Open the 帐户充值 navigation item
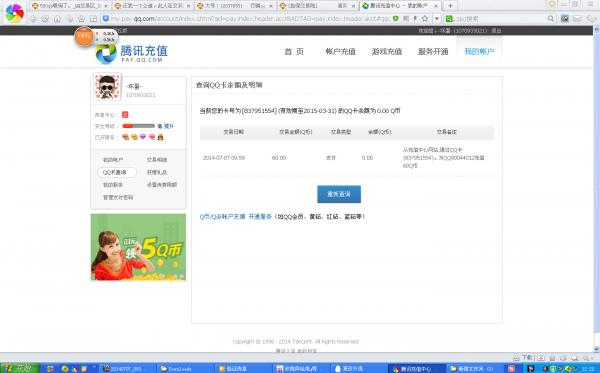This screenshot has height=373, width=600. pos(341,52)
